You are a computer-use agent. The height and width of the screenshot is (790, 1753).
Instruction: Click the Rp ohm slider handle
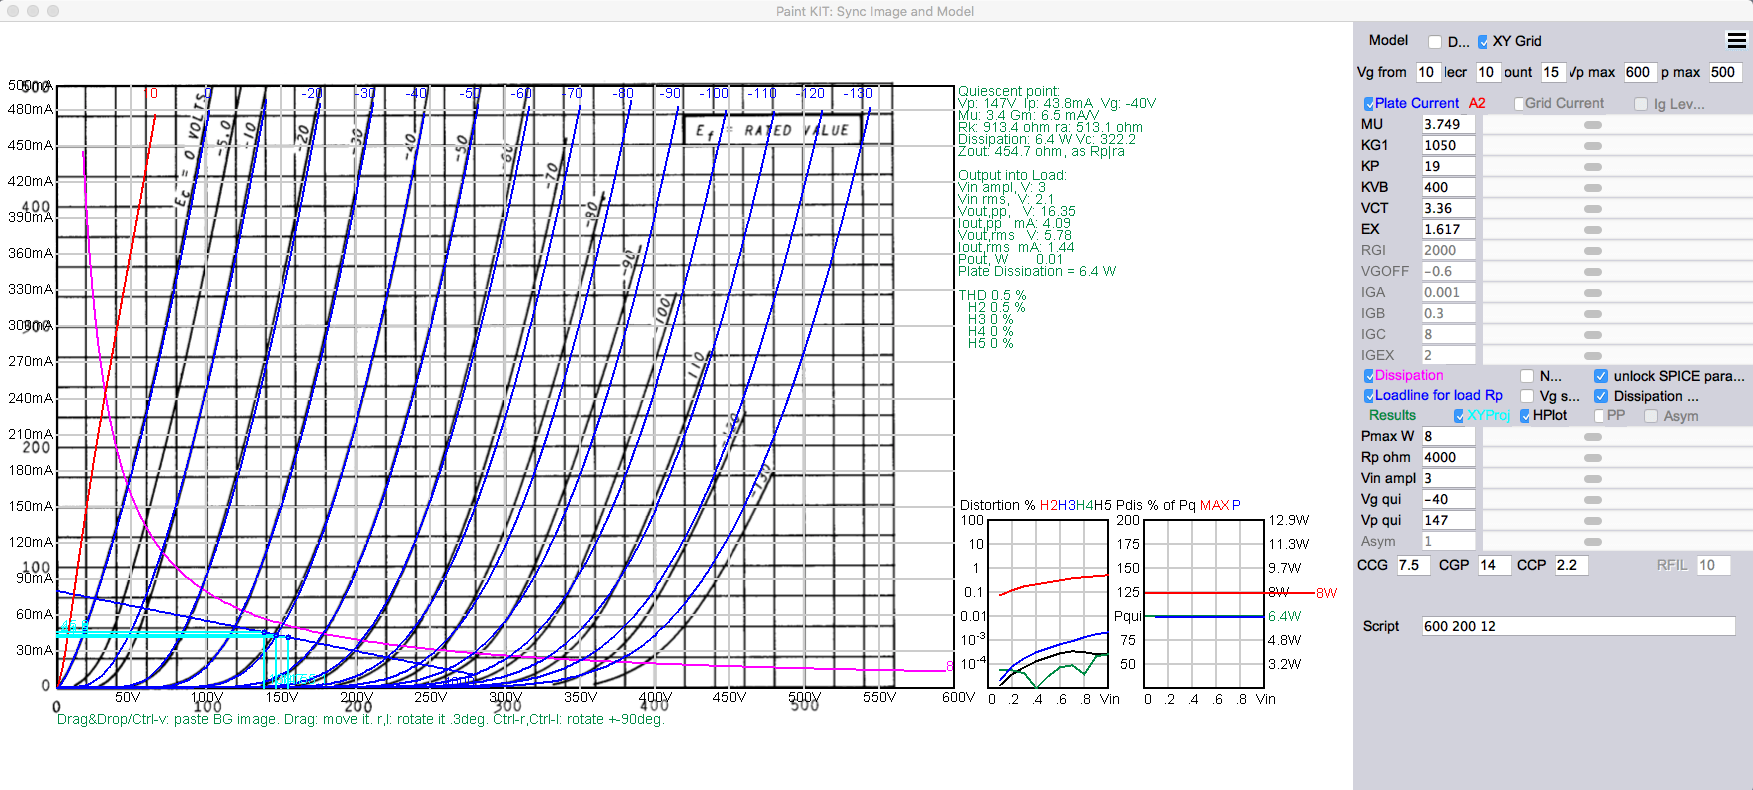coord(1593,458)
